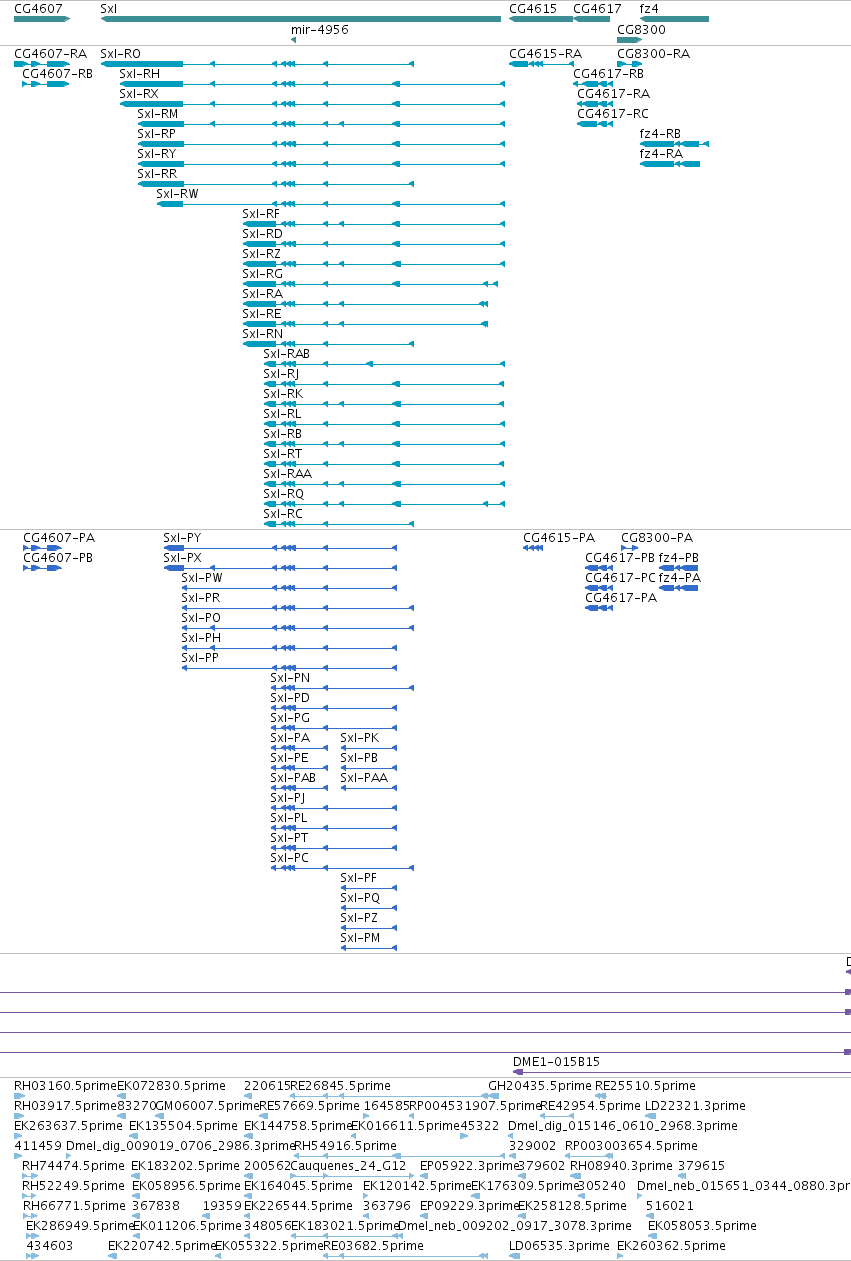851x1261 pixels.
Task: Select protein CG4607-PA label
Action: coord(59,538)
